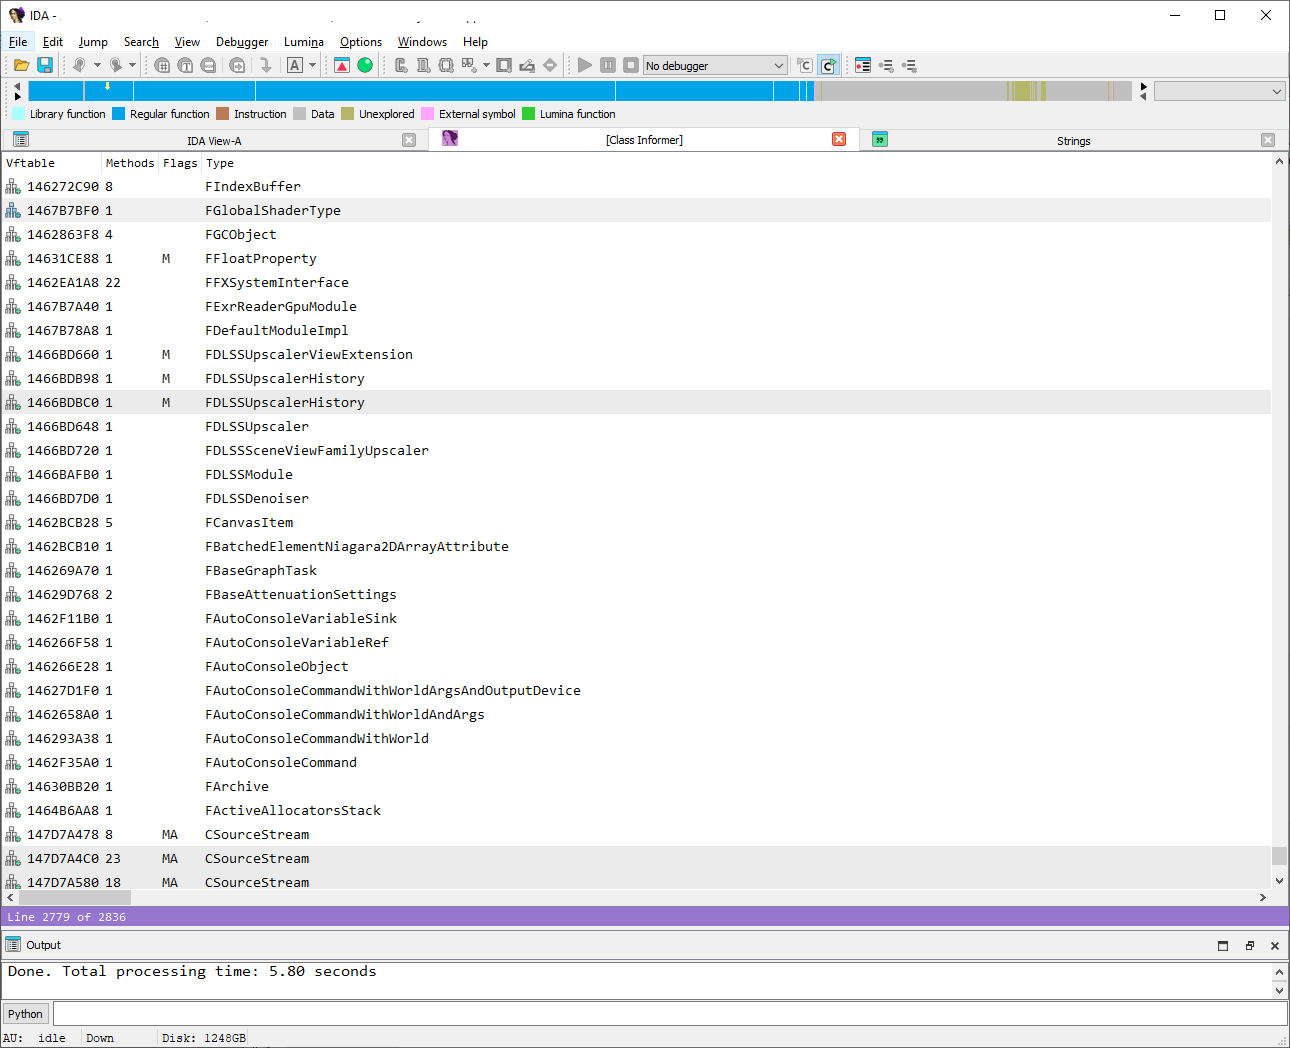
Task: Click the pencil edit/patch toolbar icon
Action: tap(527, 65)
